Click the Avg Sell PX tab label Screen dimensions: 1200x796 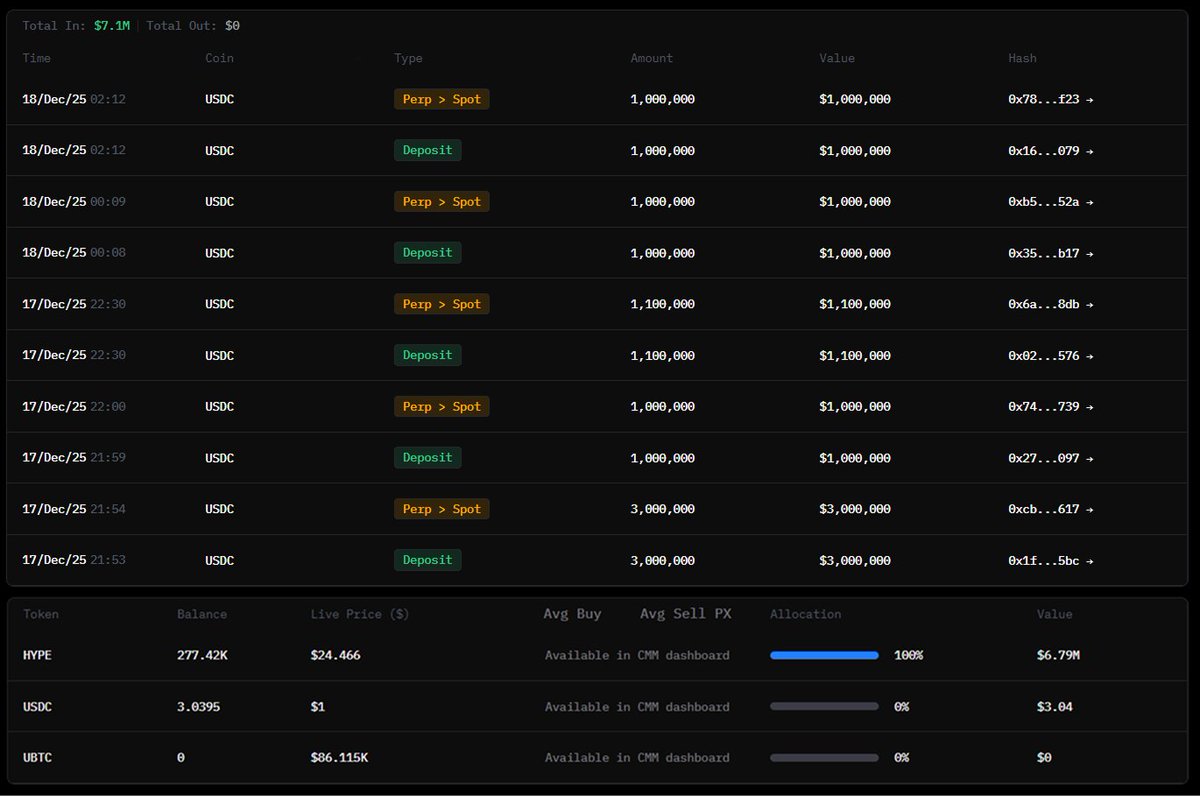[685, 614]
